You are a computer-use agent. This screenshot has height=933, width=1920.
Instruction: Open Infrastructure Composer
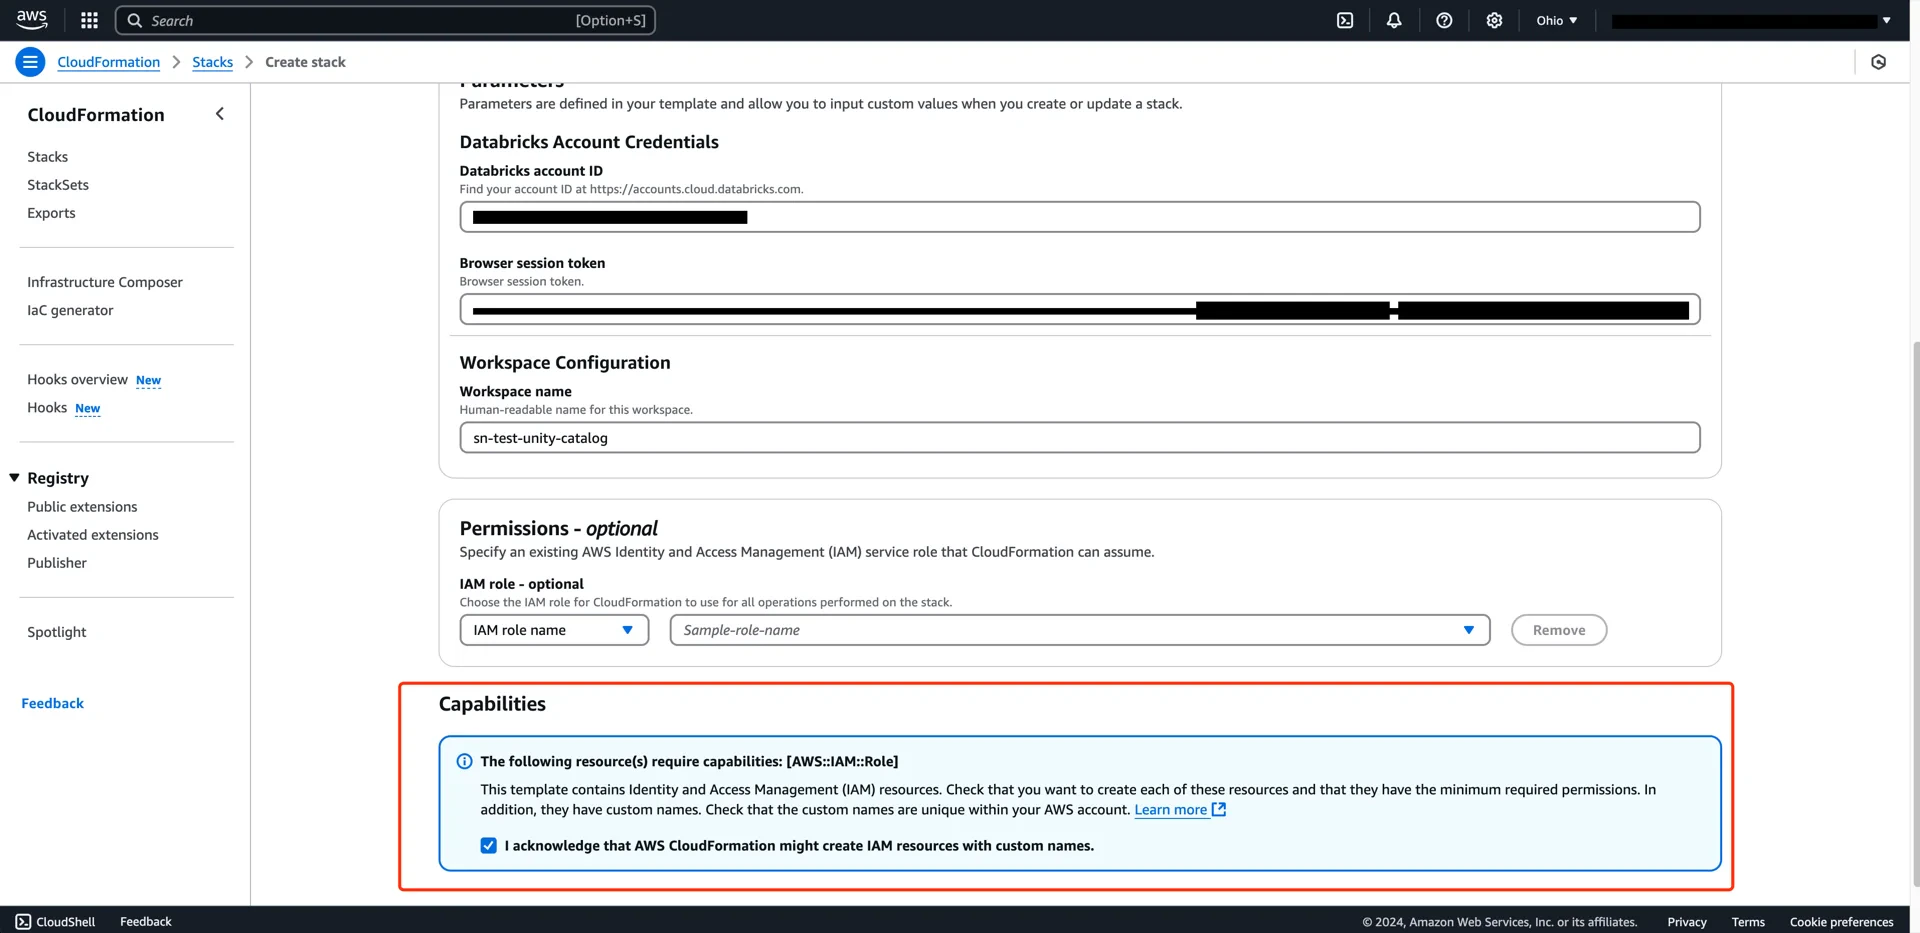105,282
